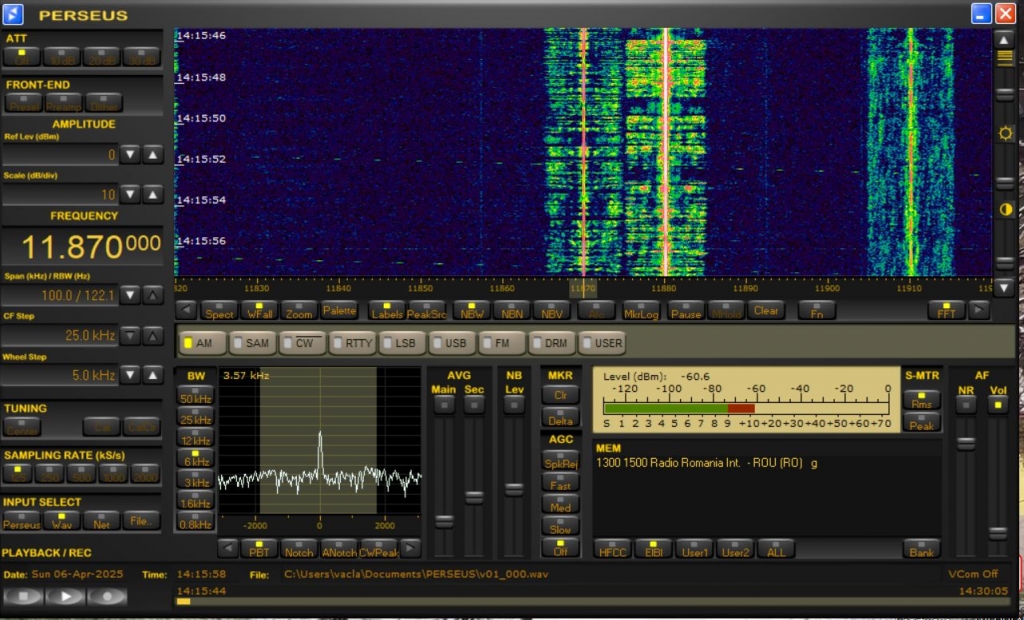The image size is (1024, 620).
Task: Click the down arrow below the contrast icon
Action: click(1004, 287)
